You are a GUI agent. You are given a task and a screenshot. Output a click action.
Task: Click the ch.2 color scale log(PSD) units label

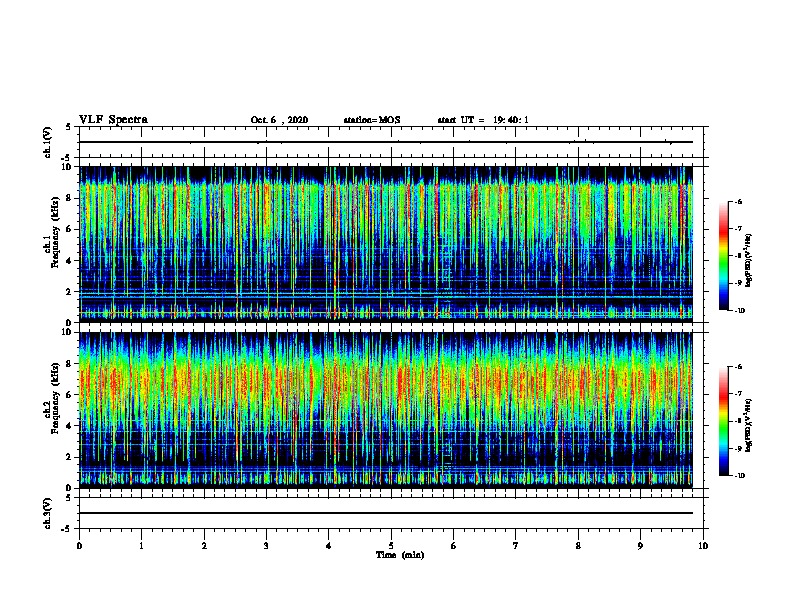749,426
